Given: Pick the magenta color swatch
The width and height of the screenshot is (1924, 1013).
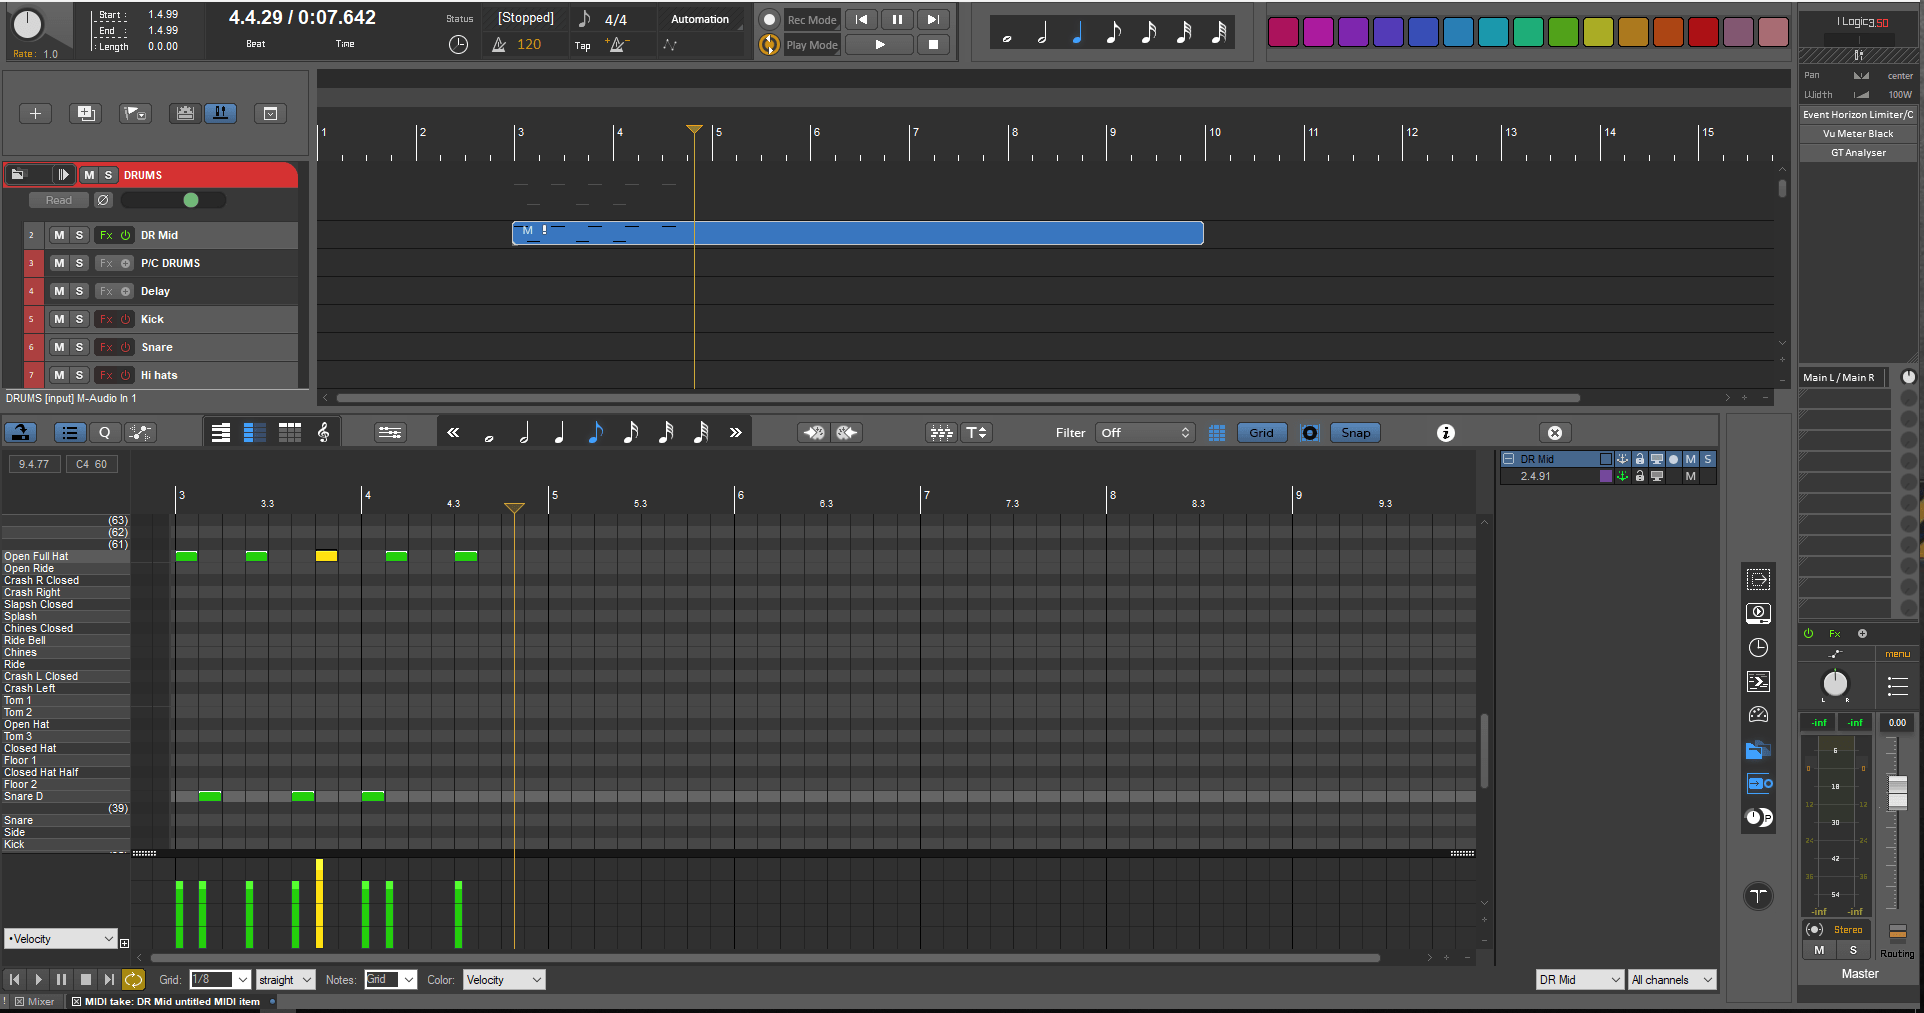Looking at the screenshot, I should pyautogui.click(x=1318, y=33).
